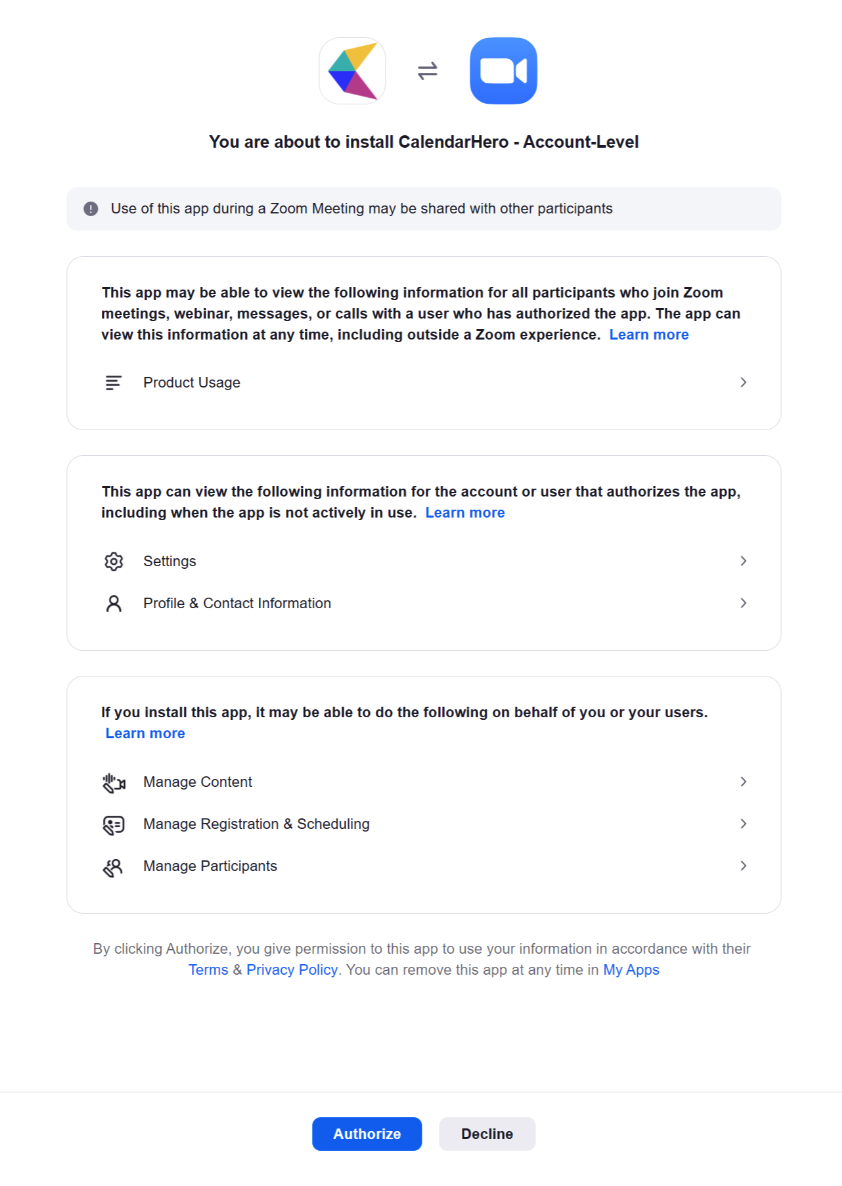Viewport: 842px width, 1186px height.
Task: Click the Zoom camera logo
Action: coord(503,71)
